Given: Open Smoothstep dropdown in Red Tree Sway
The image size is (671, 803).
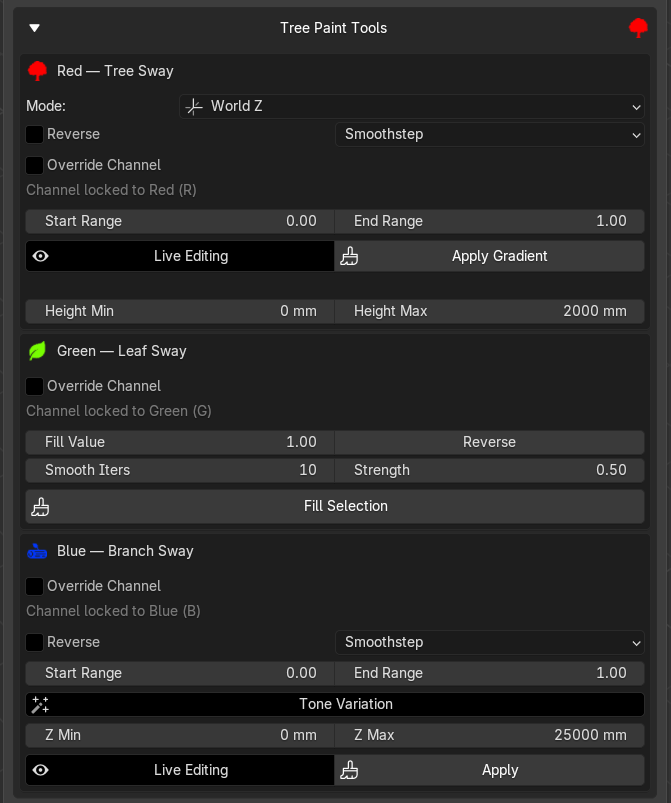Looking at the screenshot, I should [x=489, y=134].
